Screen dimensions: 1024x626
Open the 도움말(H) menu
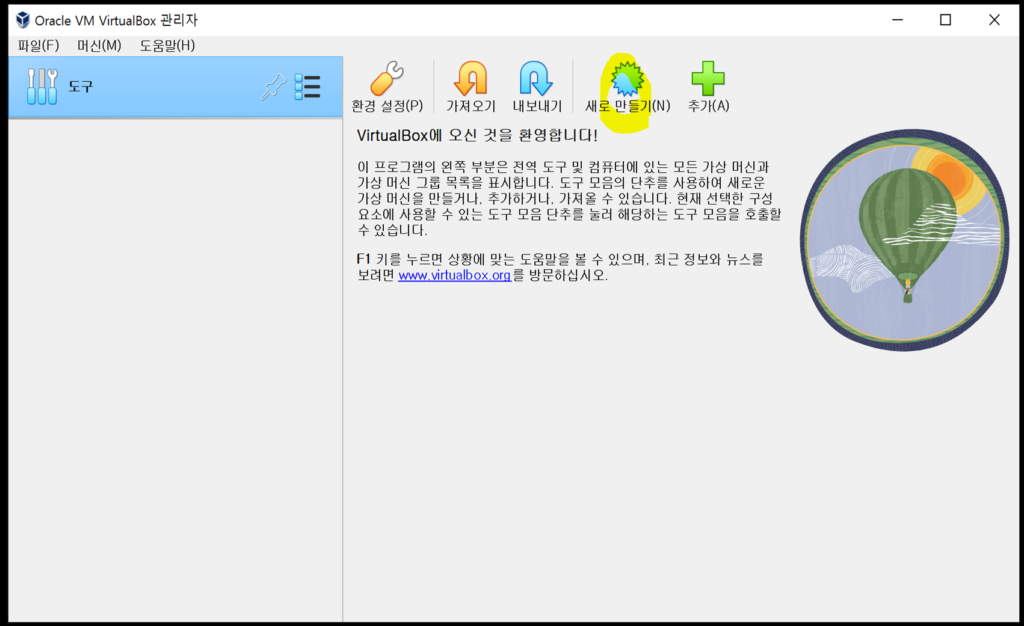(x=167, y=46)
